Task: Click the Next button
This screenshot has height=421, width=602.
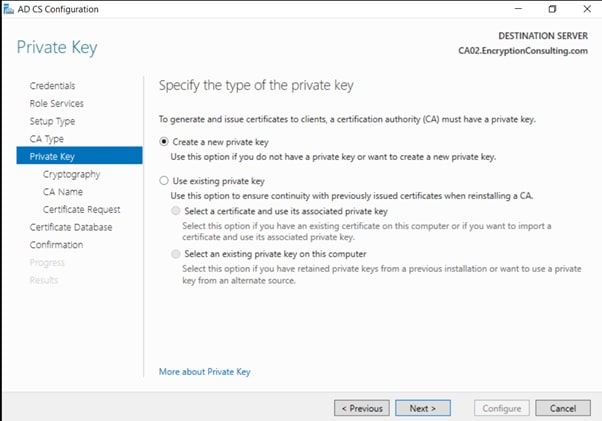Action: pos(422,408)
